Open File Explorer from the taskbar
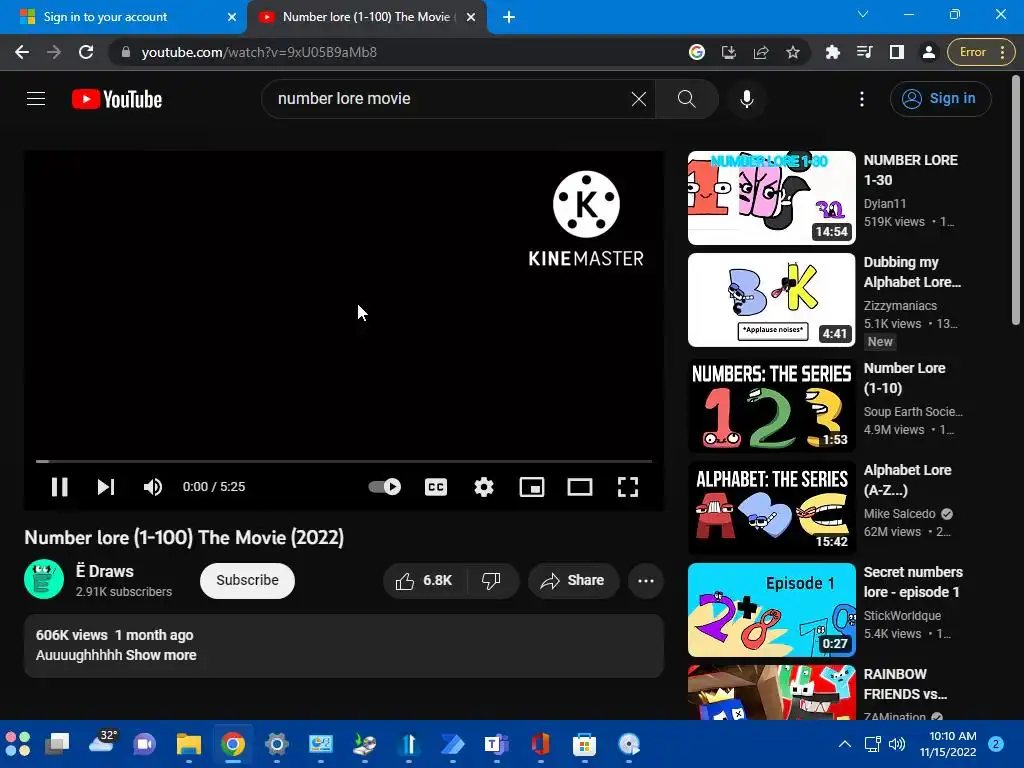The width and height of the screenshot is (1024, 768). tap(189, 744)
